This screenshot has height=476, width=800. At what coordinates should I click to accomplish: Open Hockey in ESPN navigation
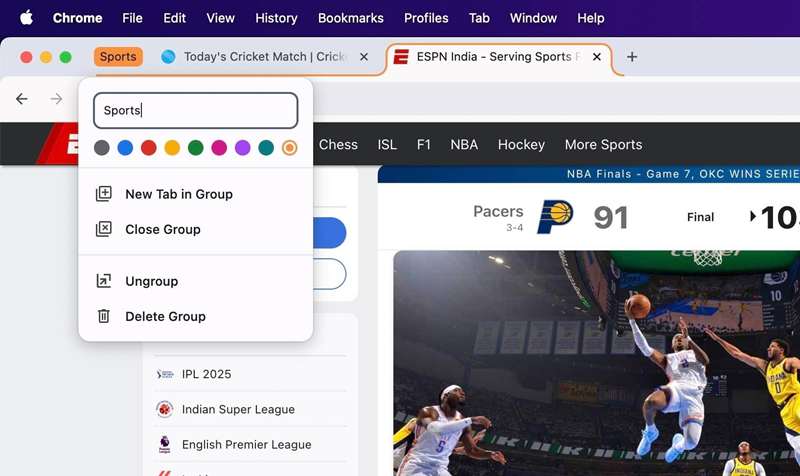pos(521,144)
